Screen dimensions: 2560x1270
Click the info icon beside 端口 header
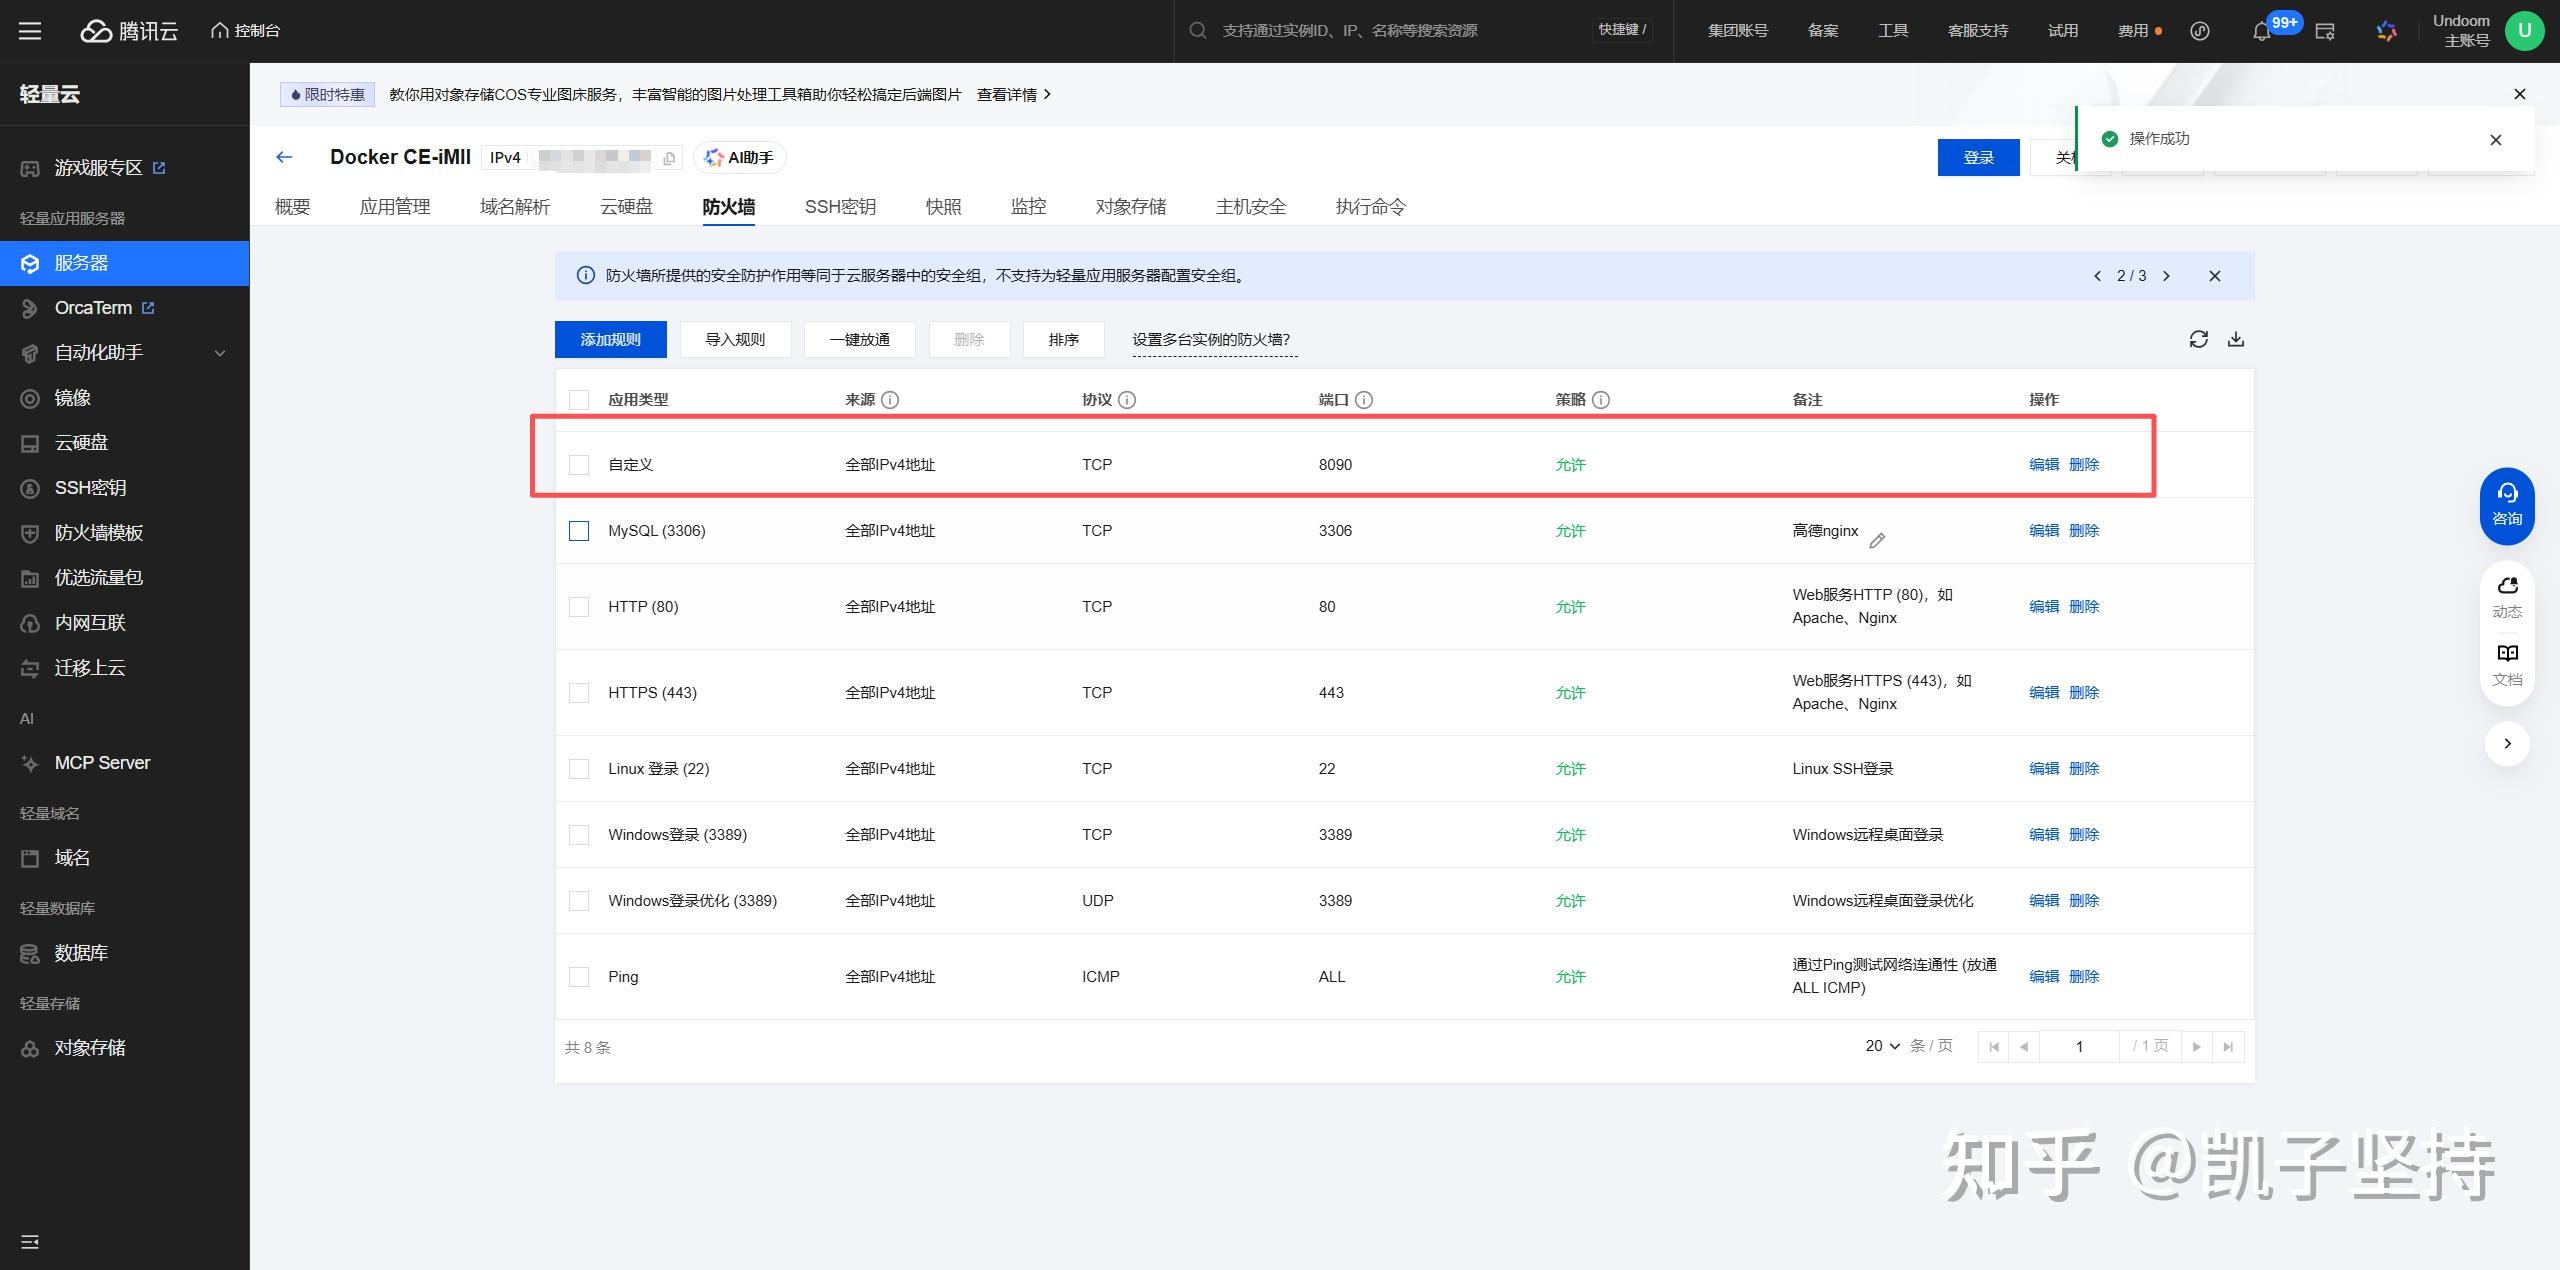click(1364, 400)
